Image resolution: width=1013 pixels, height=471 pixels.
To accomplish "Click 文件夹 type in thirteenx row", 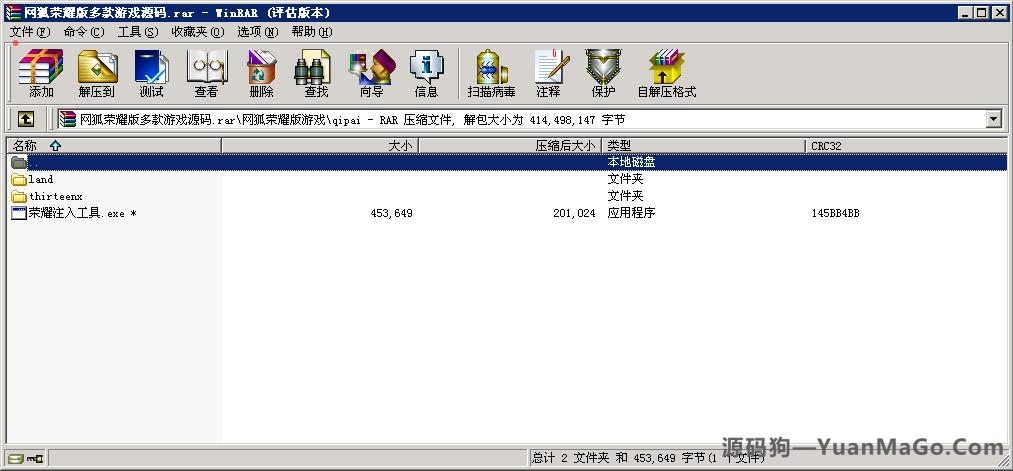I will [x=625, y=196].
